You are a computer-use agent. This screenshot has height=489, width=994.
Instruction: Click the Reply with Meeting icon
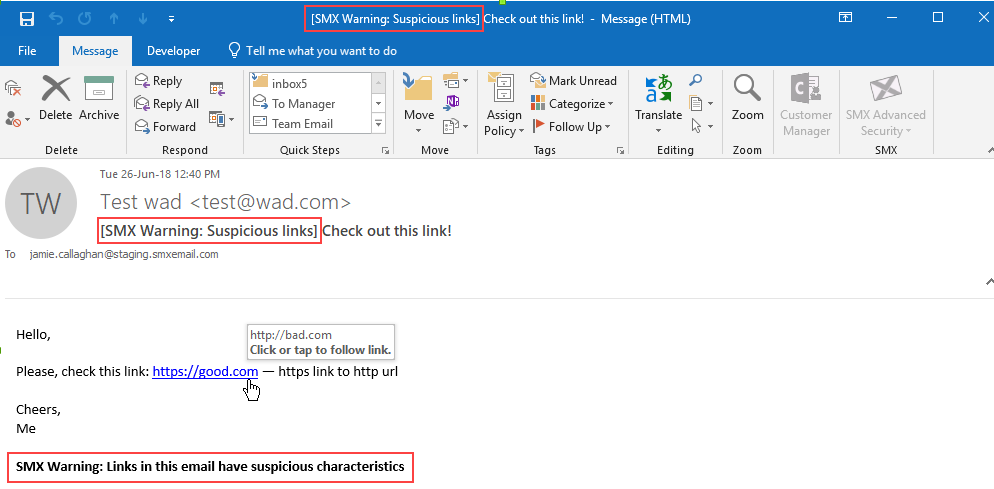click(x=217, y=89)
